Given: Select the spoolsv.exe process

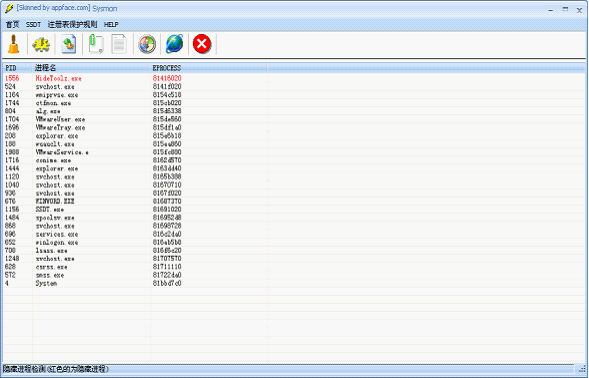Looking at the screenshot, I should click(x=294, y=218).
